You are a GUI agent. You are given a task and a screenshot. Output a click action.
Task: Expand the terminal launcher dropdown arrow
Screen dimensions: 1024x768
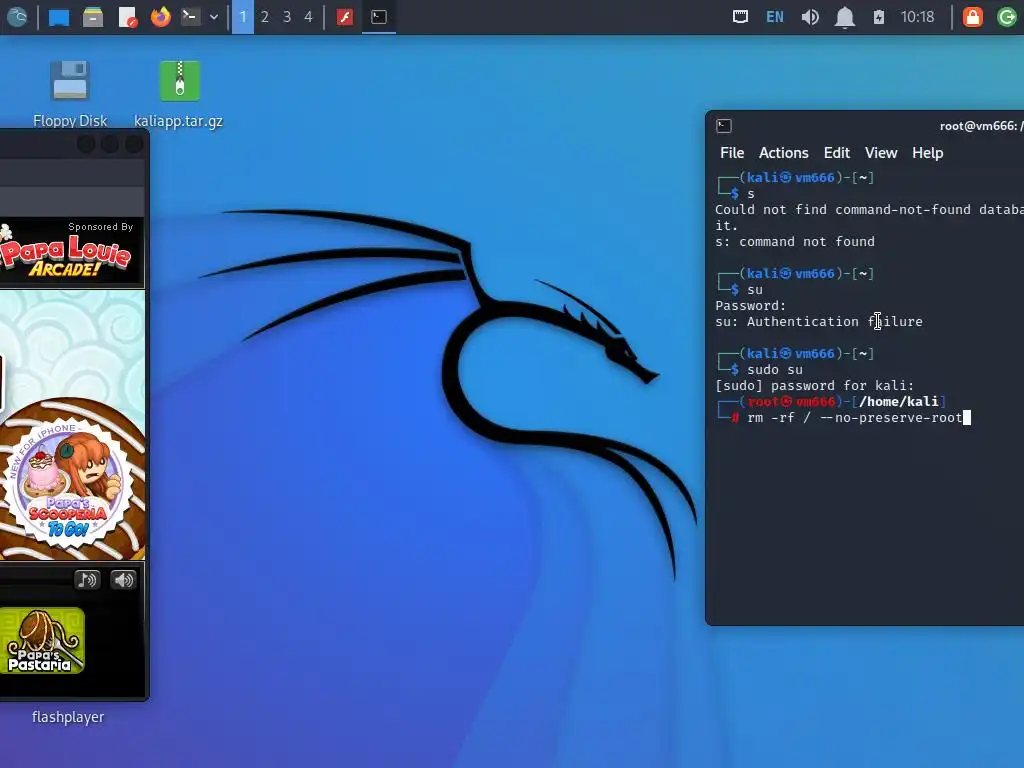tap(214, 17)
